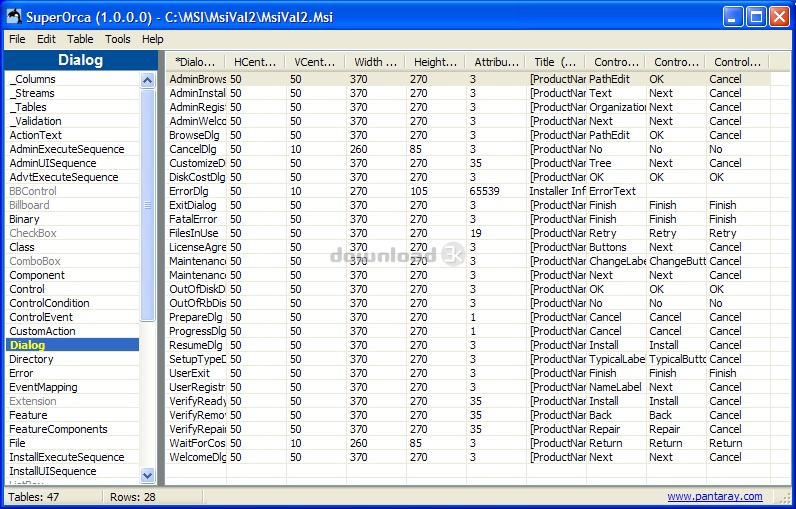Click the Height... column header
This screenshot has height=509, width=796.
(435, 62)
